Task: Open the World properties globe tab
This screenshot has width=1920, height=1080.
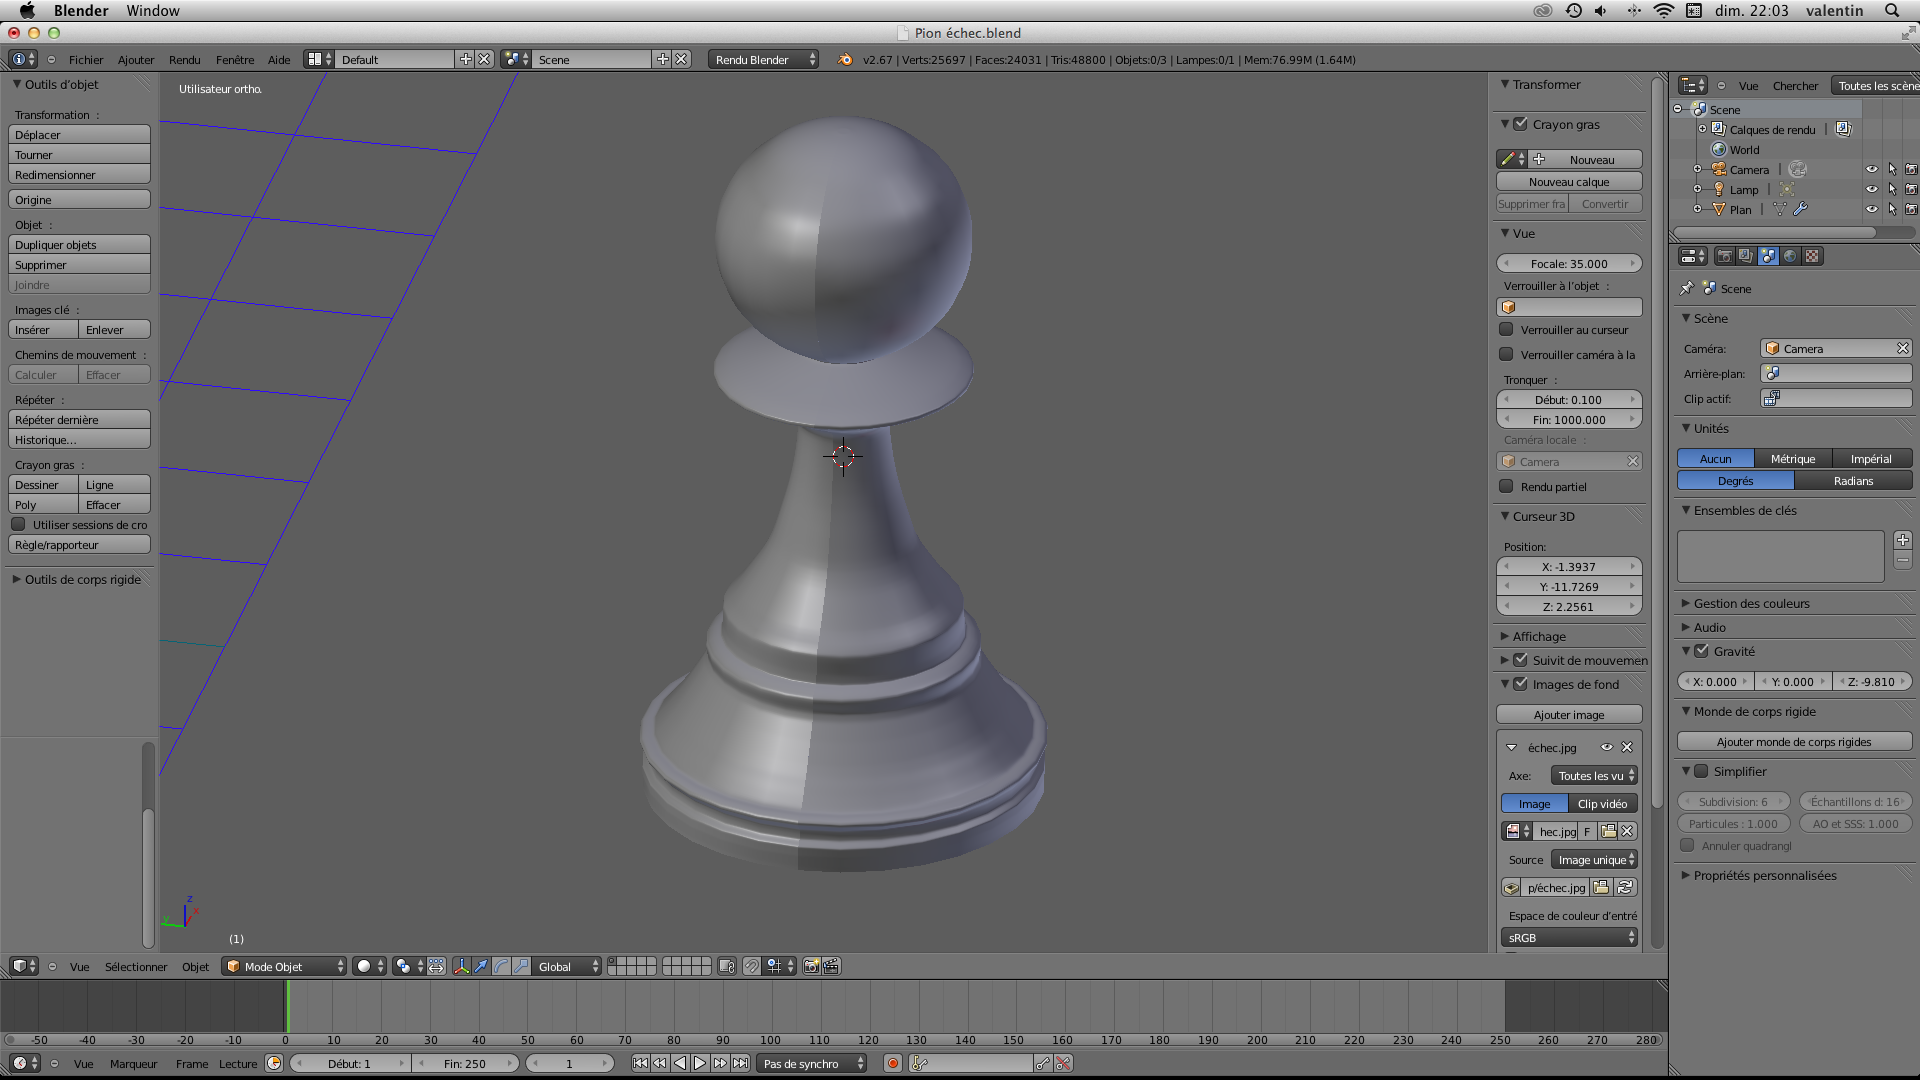Action: [1790, 256]
